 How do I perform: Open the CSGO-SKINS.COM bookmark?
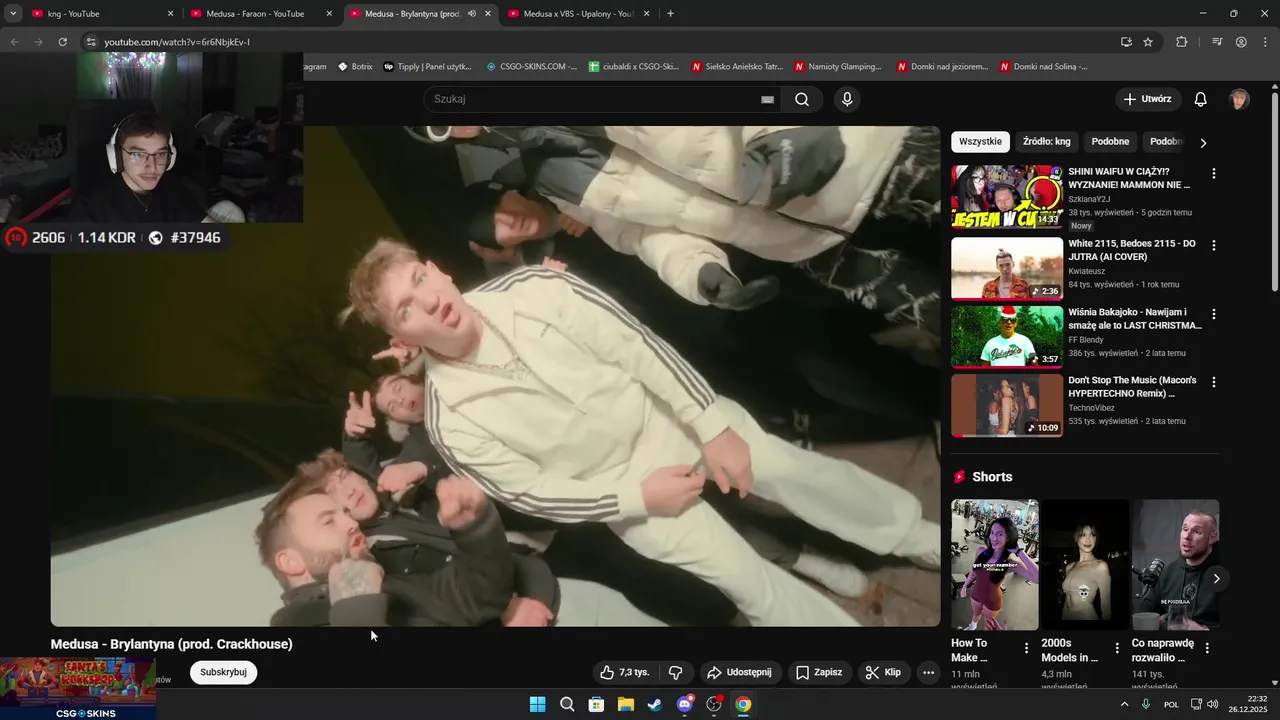pyautogui.click(x=532, y=67)
